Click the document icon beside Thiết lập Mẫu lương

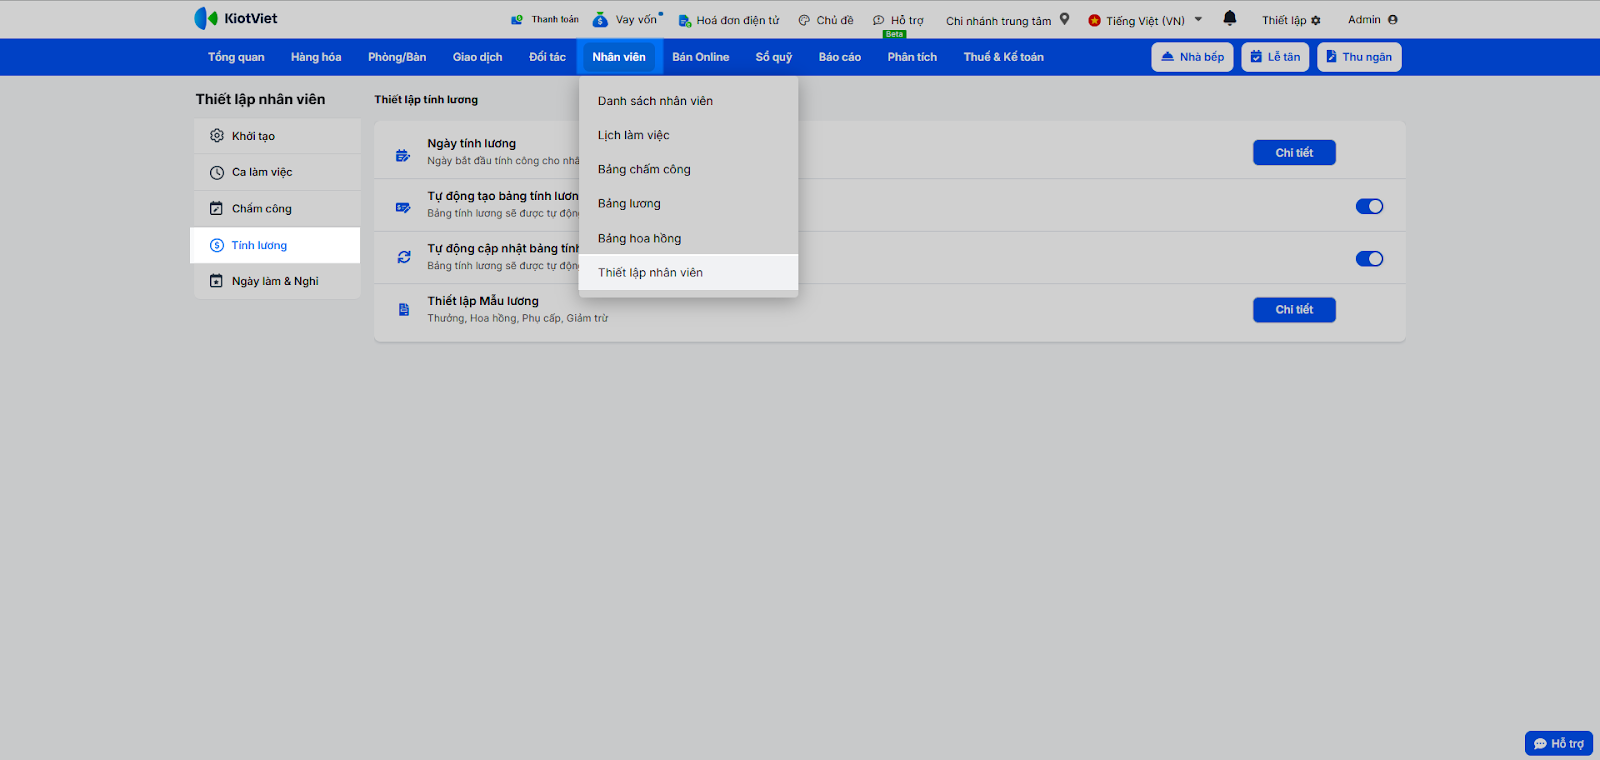(404, 310)
